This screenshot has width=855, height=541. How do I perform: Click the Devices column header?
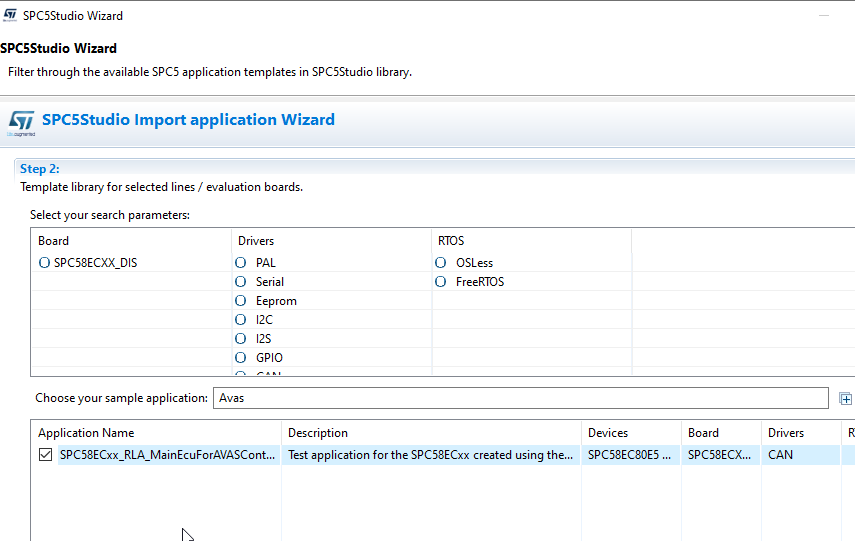pyautogui.click(x=631, y=433)
